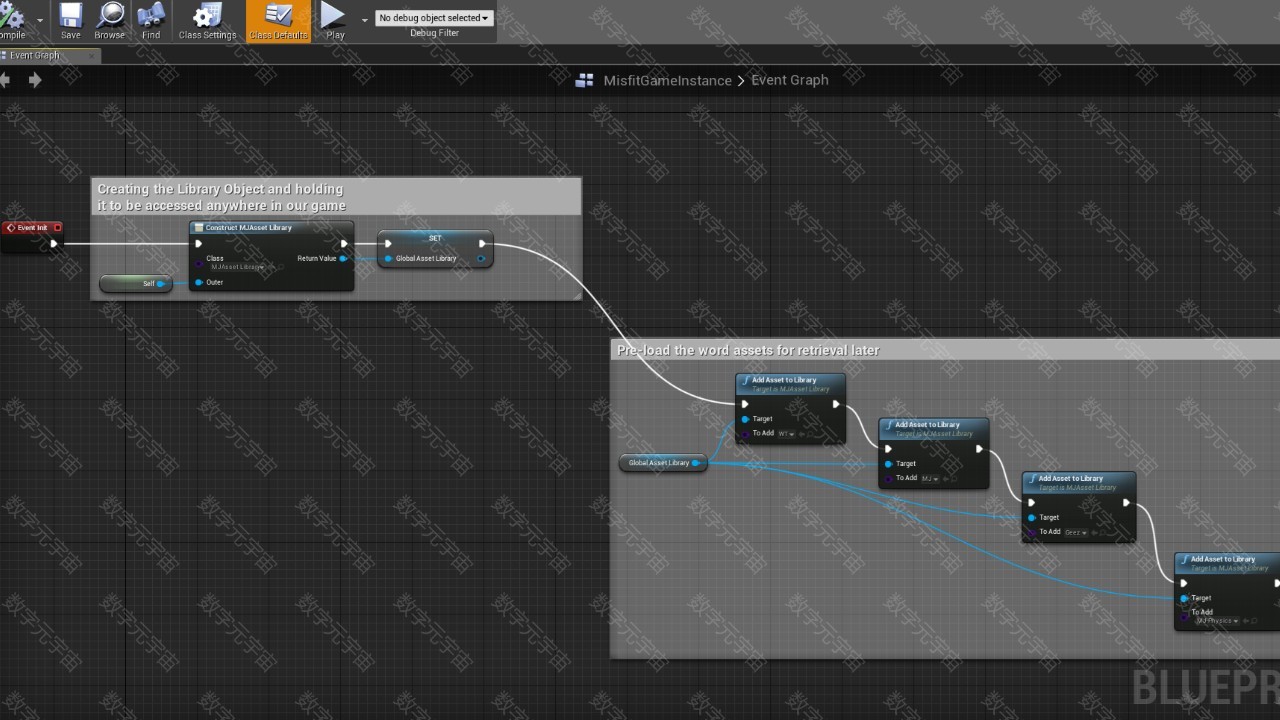Open the debug object selector dropdown
Viewport: 1280px width, 720px height.
434,18
